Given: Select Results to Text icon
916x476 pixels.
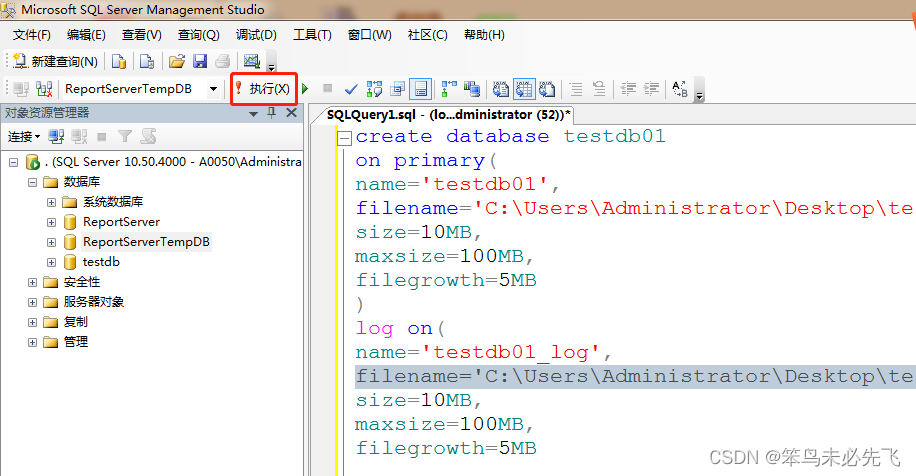Looking at the screenshot, I should 501,89.
